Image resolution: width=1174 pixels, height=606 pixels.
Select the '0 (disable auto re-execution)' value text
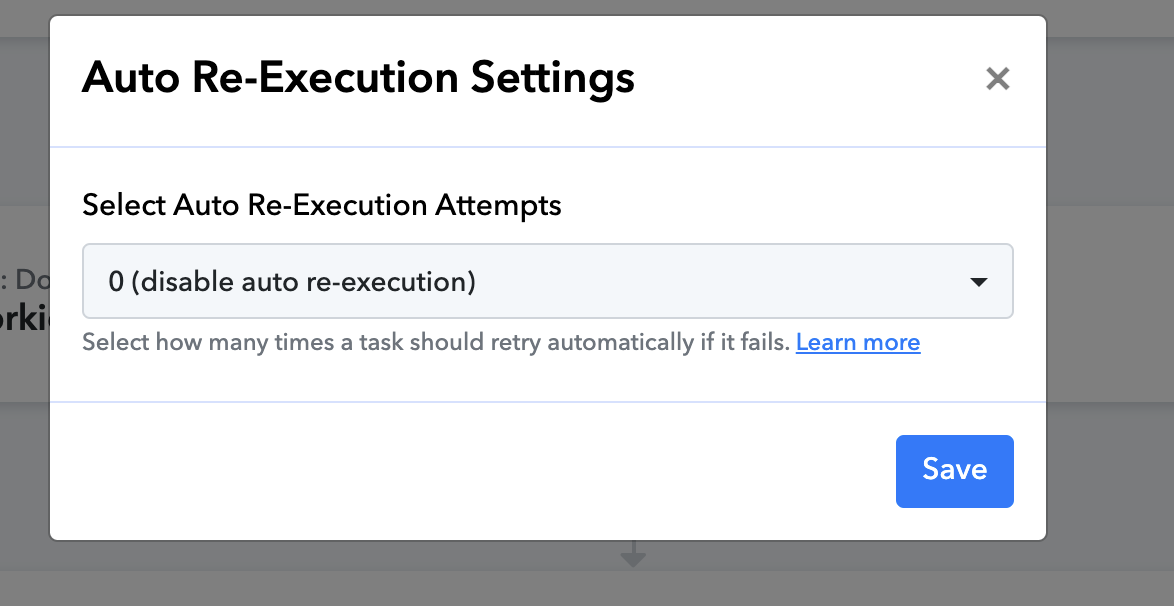pos(292,282)
